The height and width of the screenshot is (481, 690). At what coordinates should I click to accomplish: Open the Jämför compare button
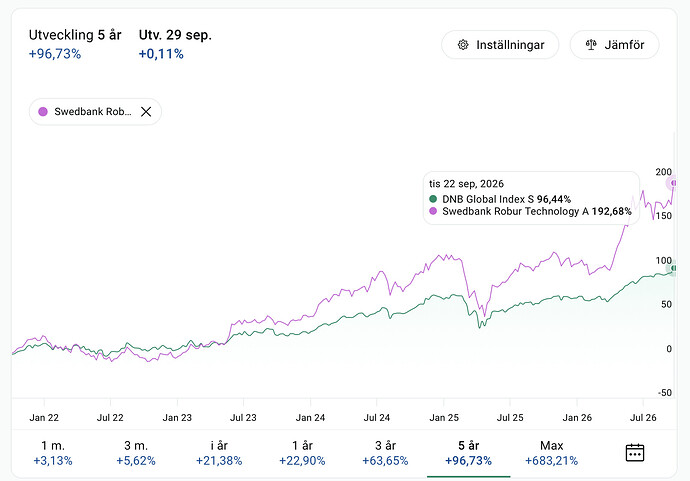pos(614,44)
